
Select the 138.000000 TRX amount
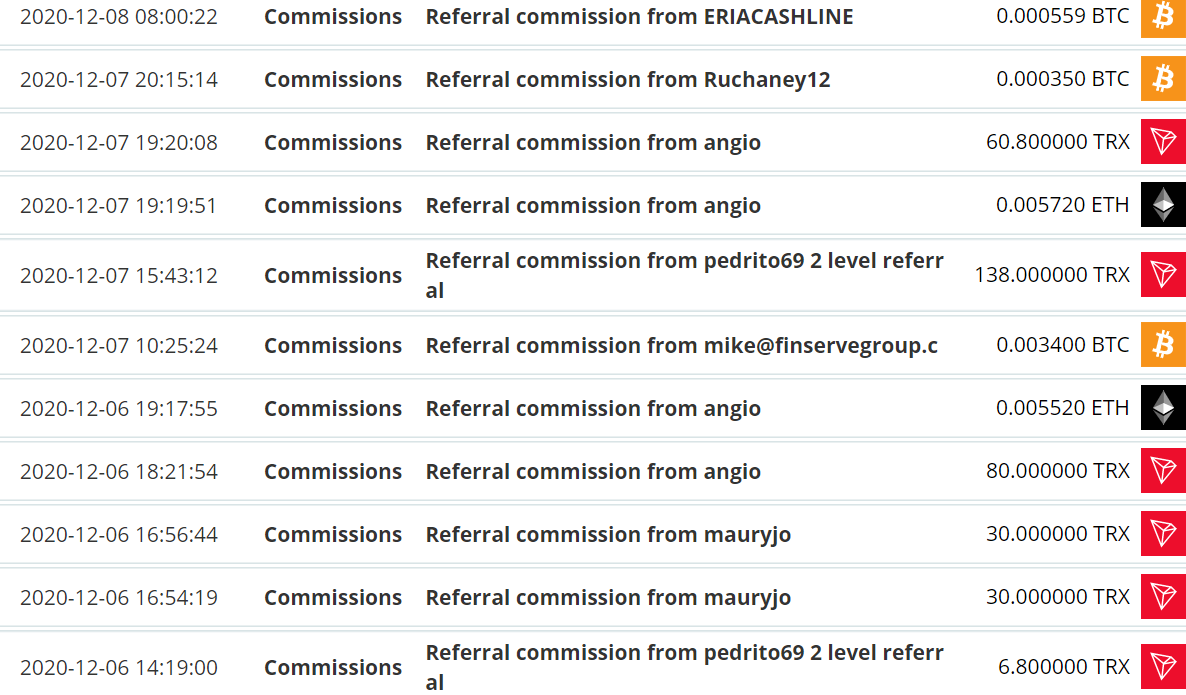[1051, 275]
